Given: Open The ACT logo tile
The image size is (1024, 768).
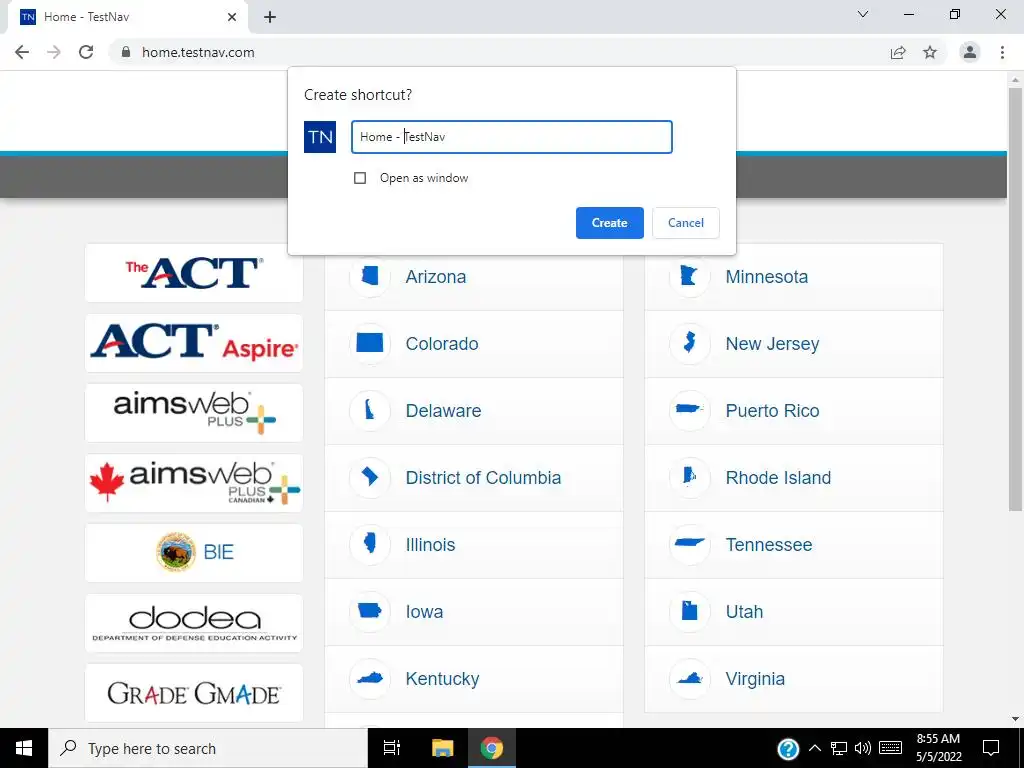Looking at the screenshot, I should point(194,273).
